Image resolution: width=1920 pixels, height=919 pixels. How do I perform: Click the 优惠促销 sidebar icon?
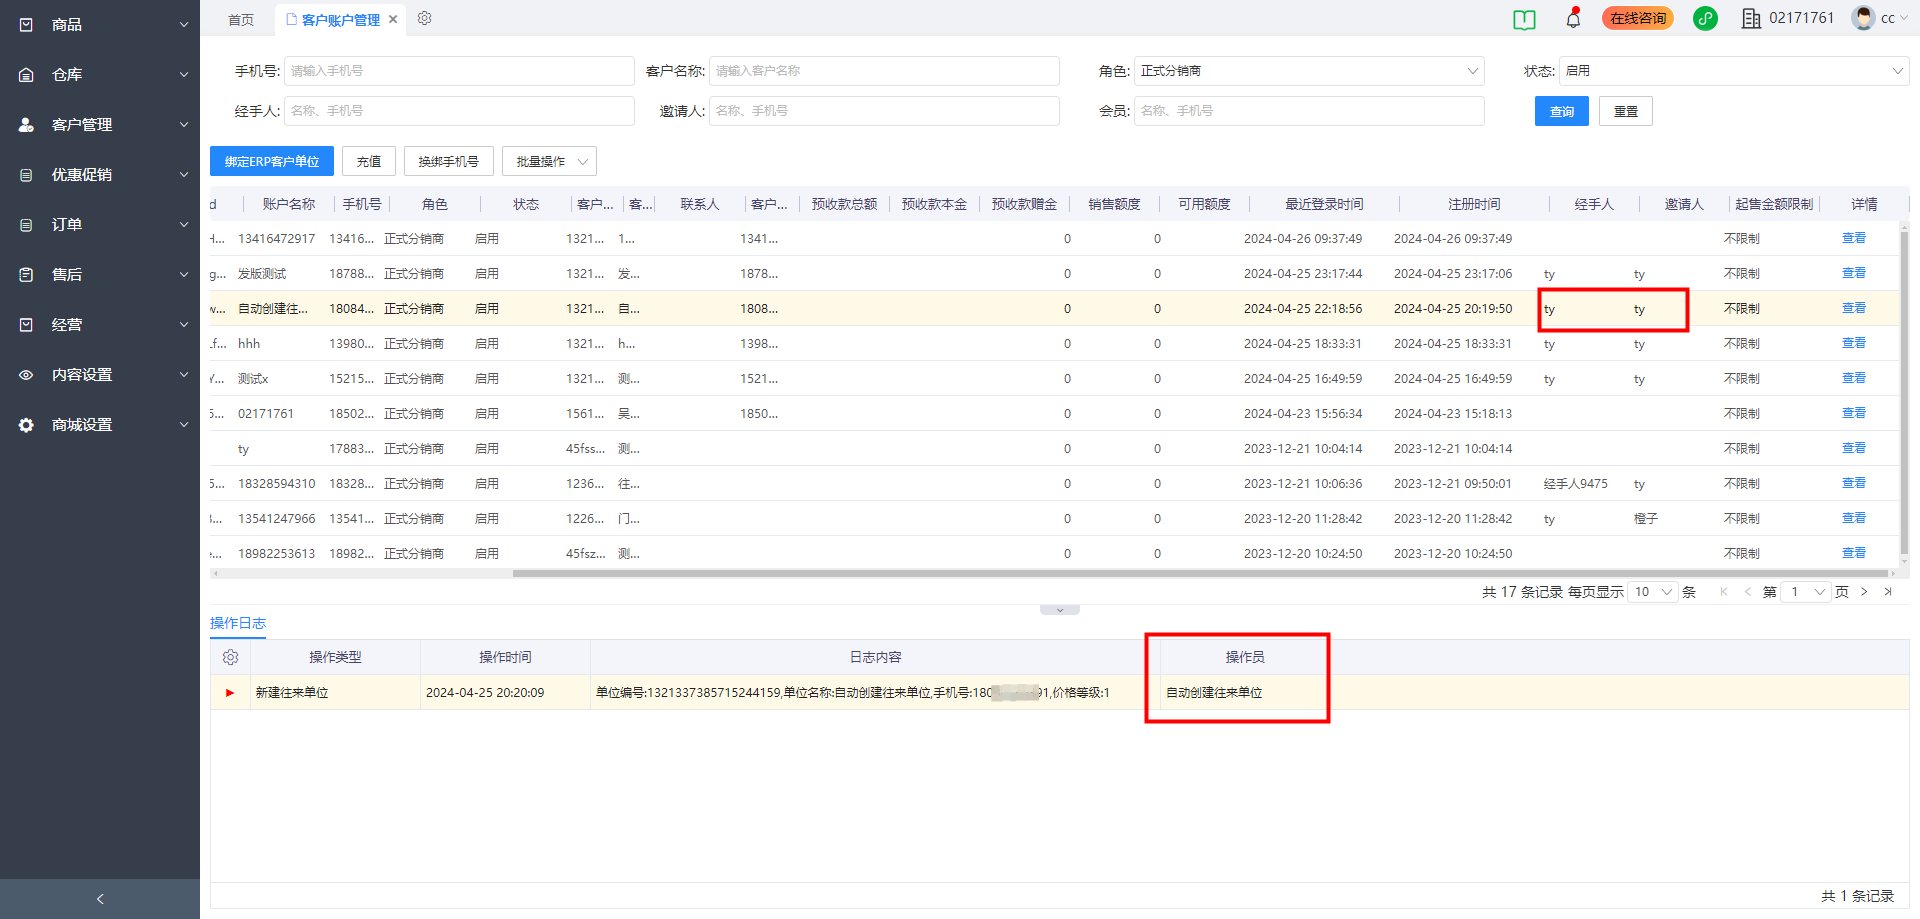click(26, 174)
